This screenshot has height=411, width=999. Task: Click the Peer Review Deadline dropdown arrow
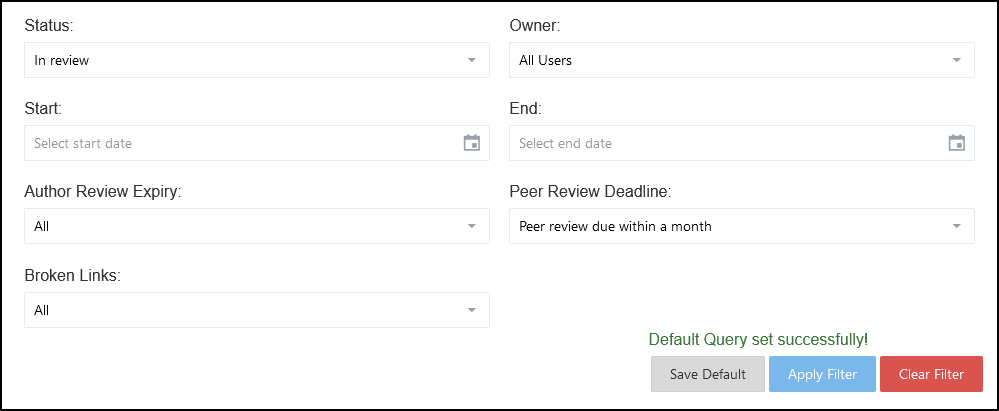(x=957, y=226)
